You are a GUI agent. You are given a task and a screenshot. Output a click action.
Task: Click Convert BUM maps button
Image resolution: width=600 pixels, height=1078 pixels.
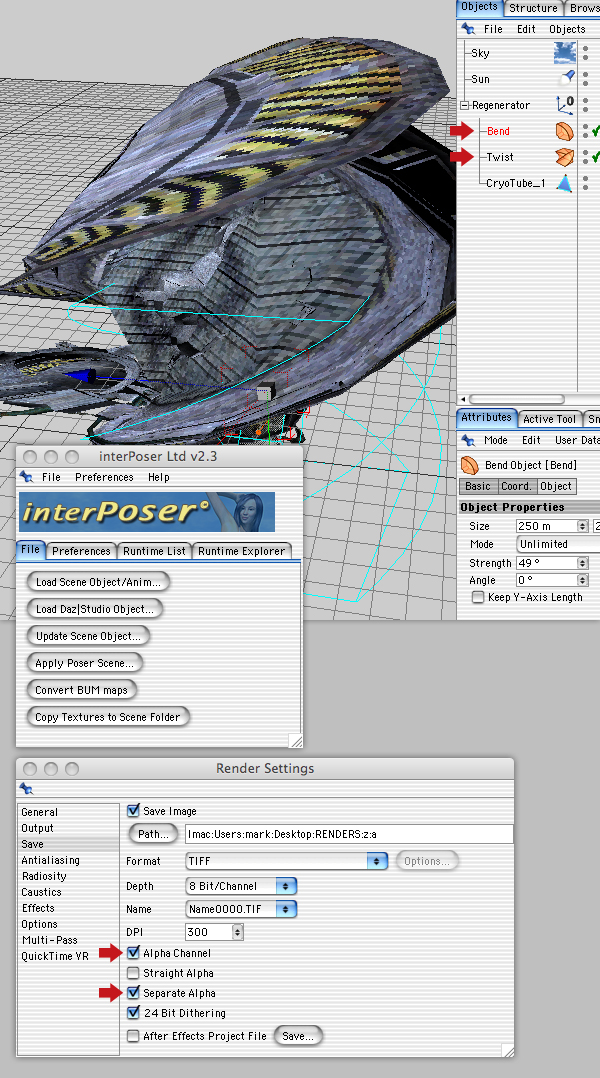click(82, 690)
